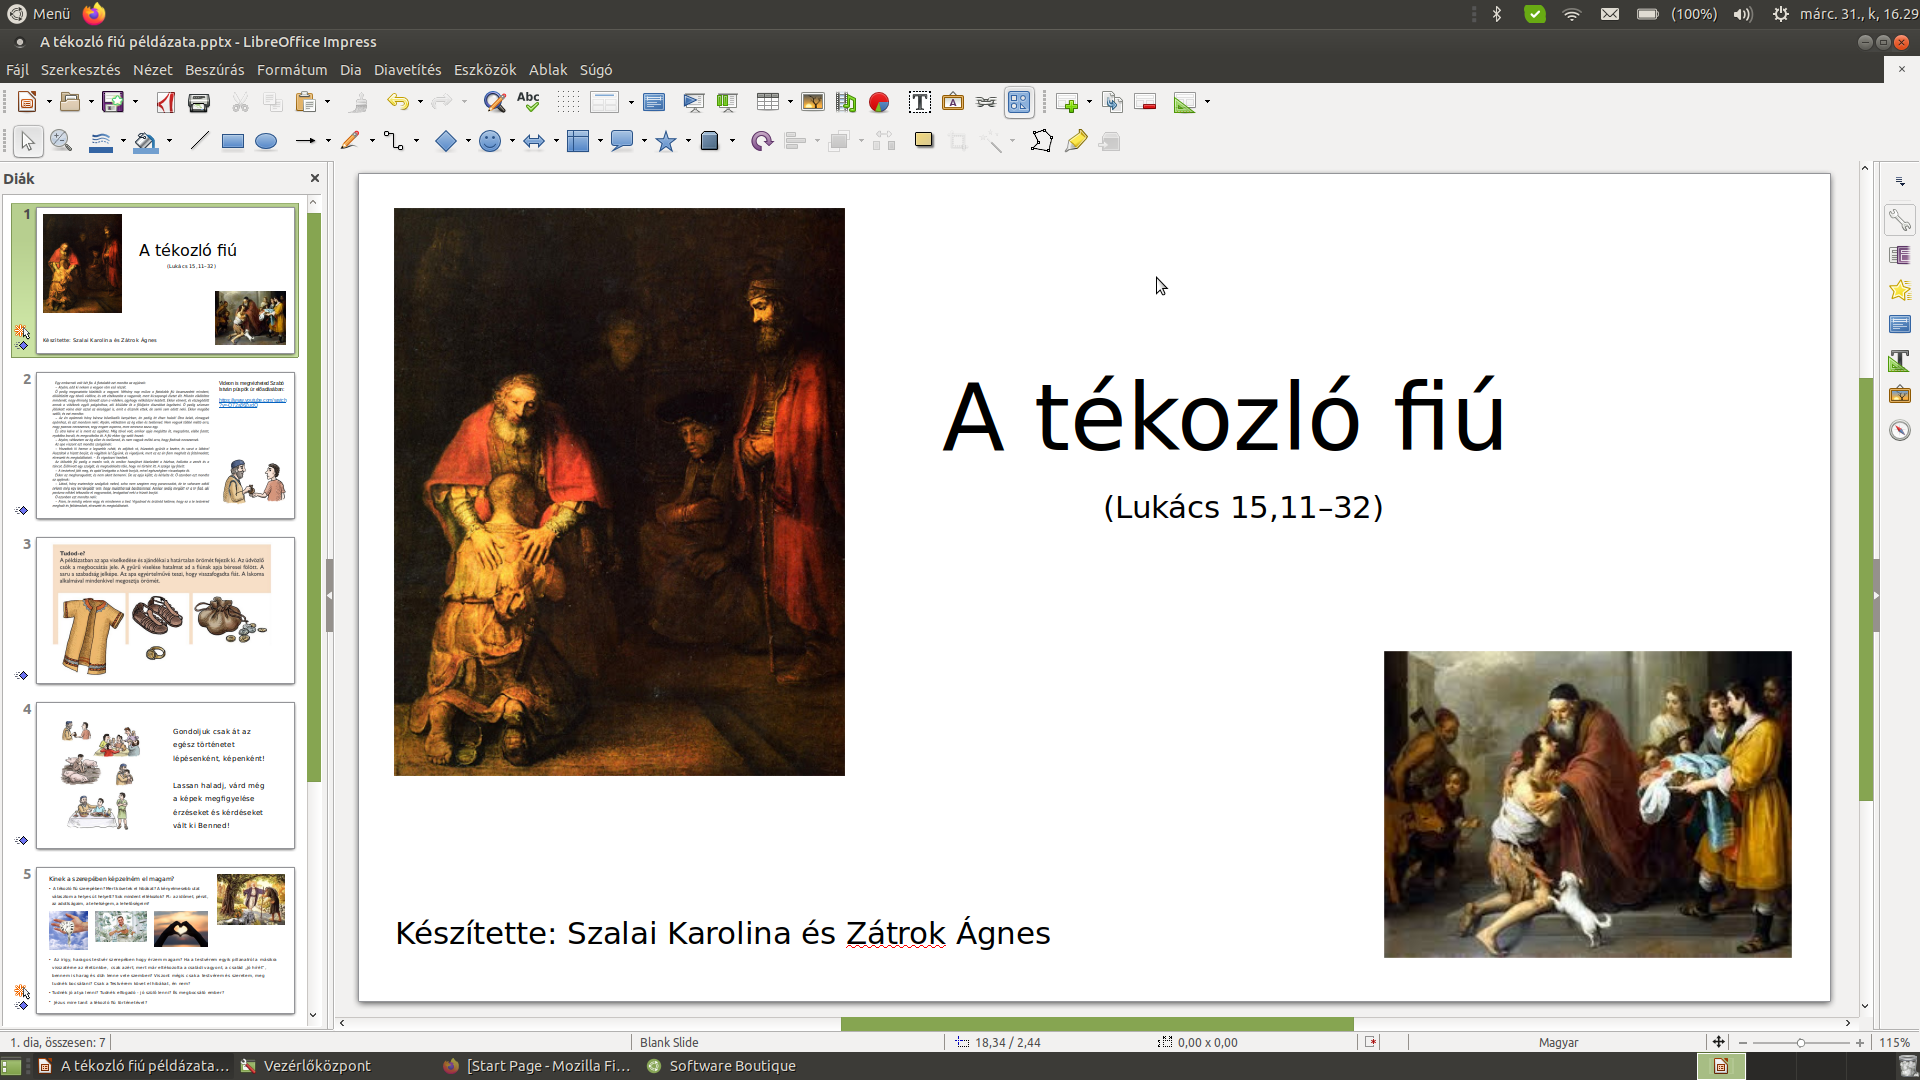Select the Zoom & Pan tool

tap(61, 141)
